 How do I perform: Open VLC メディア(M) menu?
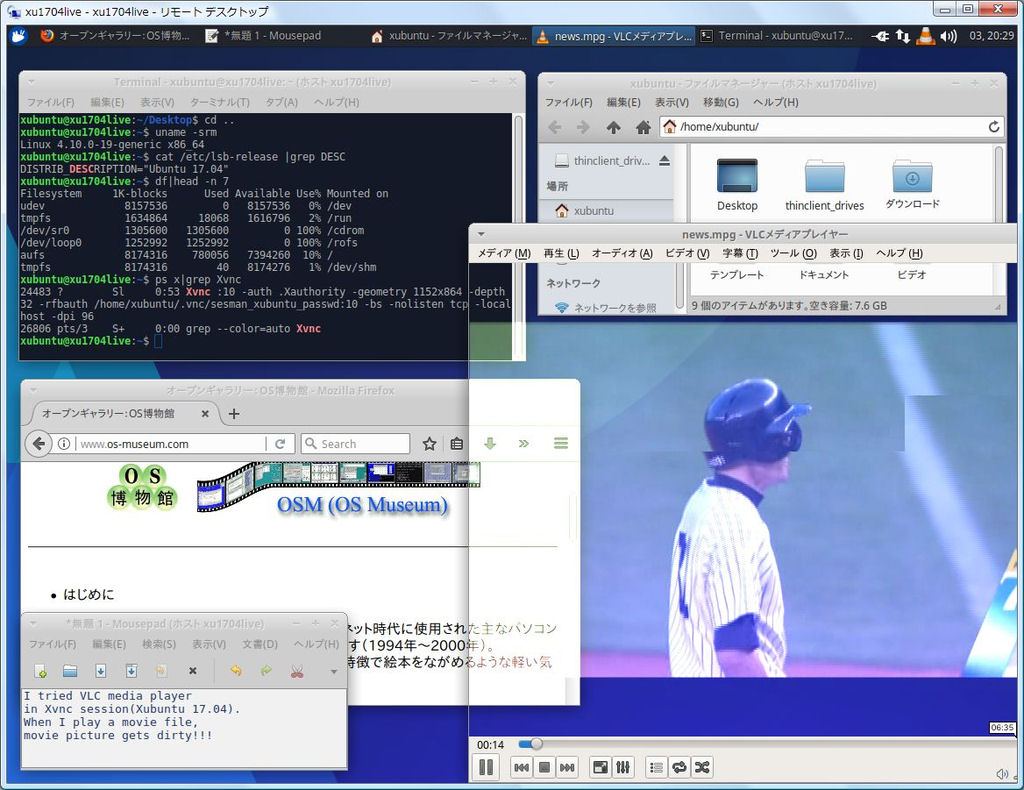[x=504, y=253]
